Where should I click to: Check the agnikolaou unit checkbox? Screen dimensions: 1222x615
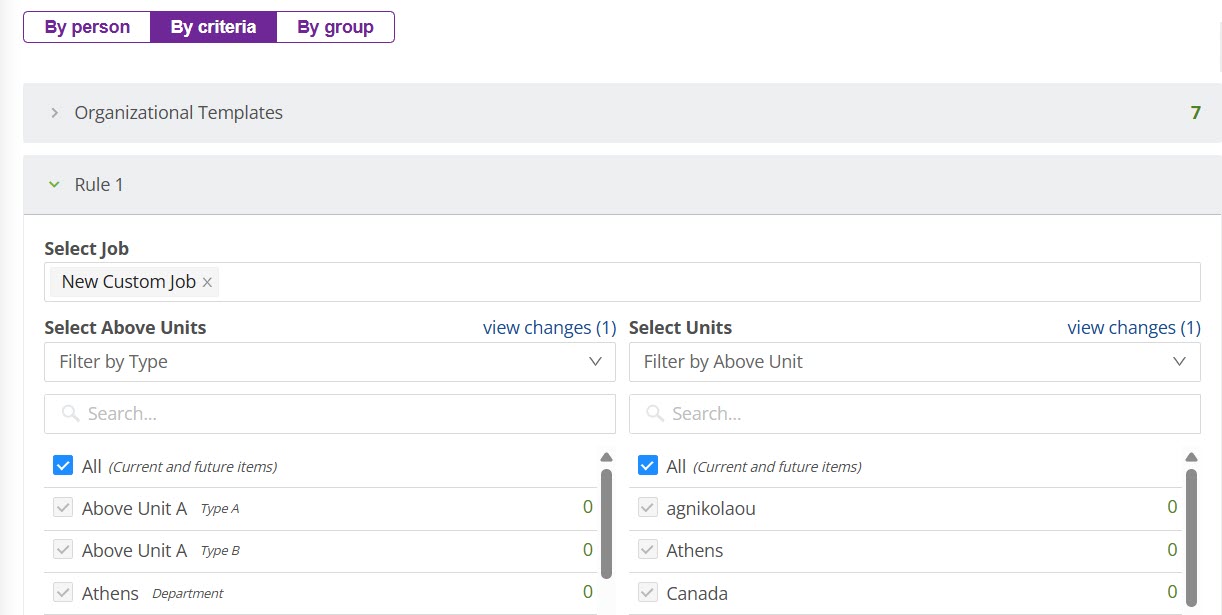pyautogui.click(x=647, y=508)
